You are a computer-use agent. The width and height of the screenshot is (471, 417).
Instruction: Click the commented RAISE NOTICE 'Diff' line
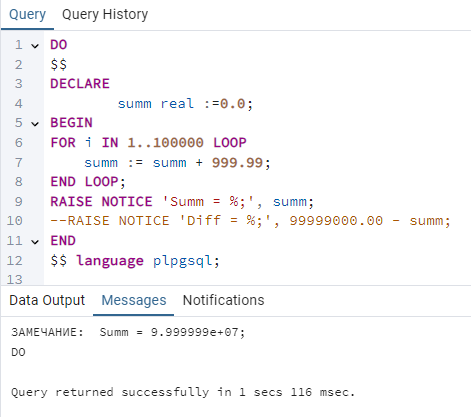coord(250,221)
